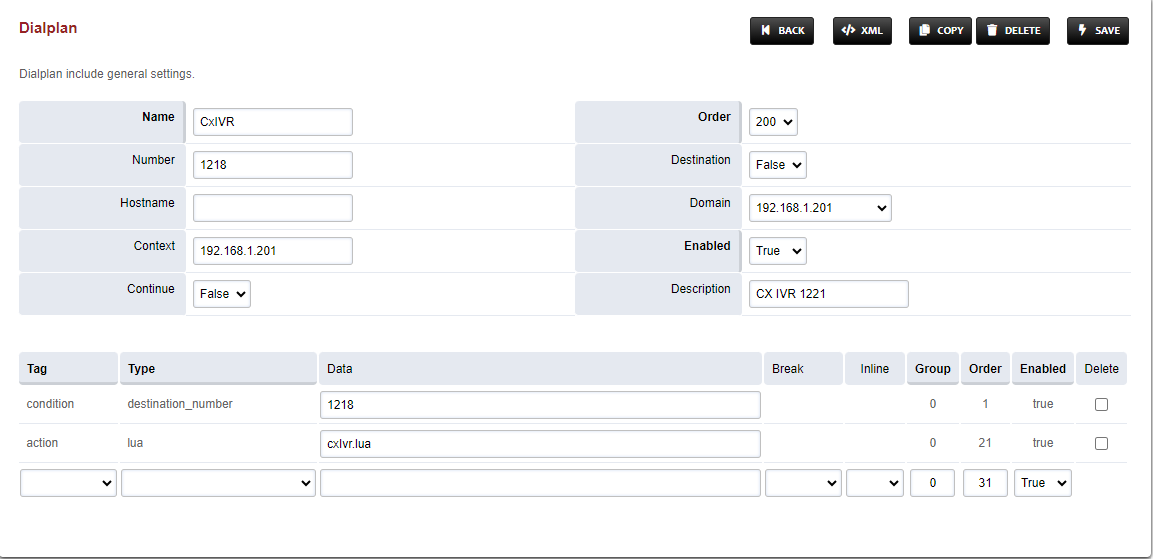
Task: Check Delete box for lua action row
Action: [x=1101, y=443]
